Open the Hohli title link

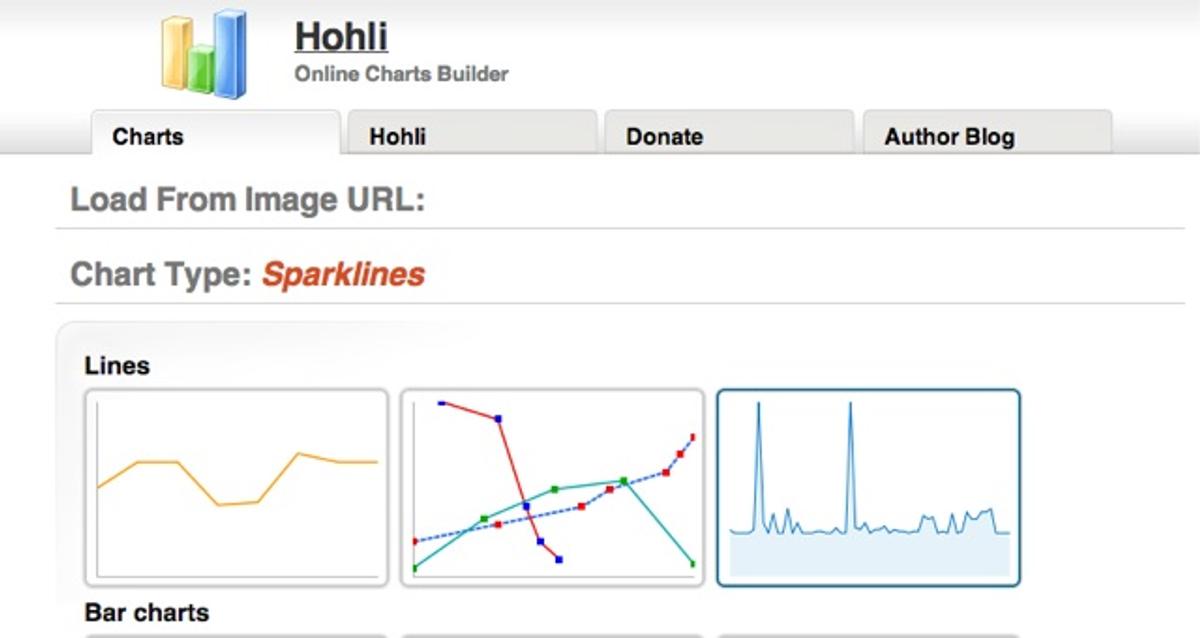click(x=341, y=37)
